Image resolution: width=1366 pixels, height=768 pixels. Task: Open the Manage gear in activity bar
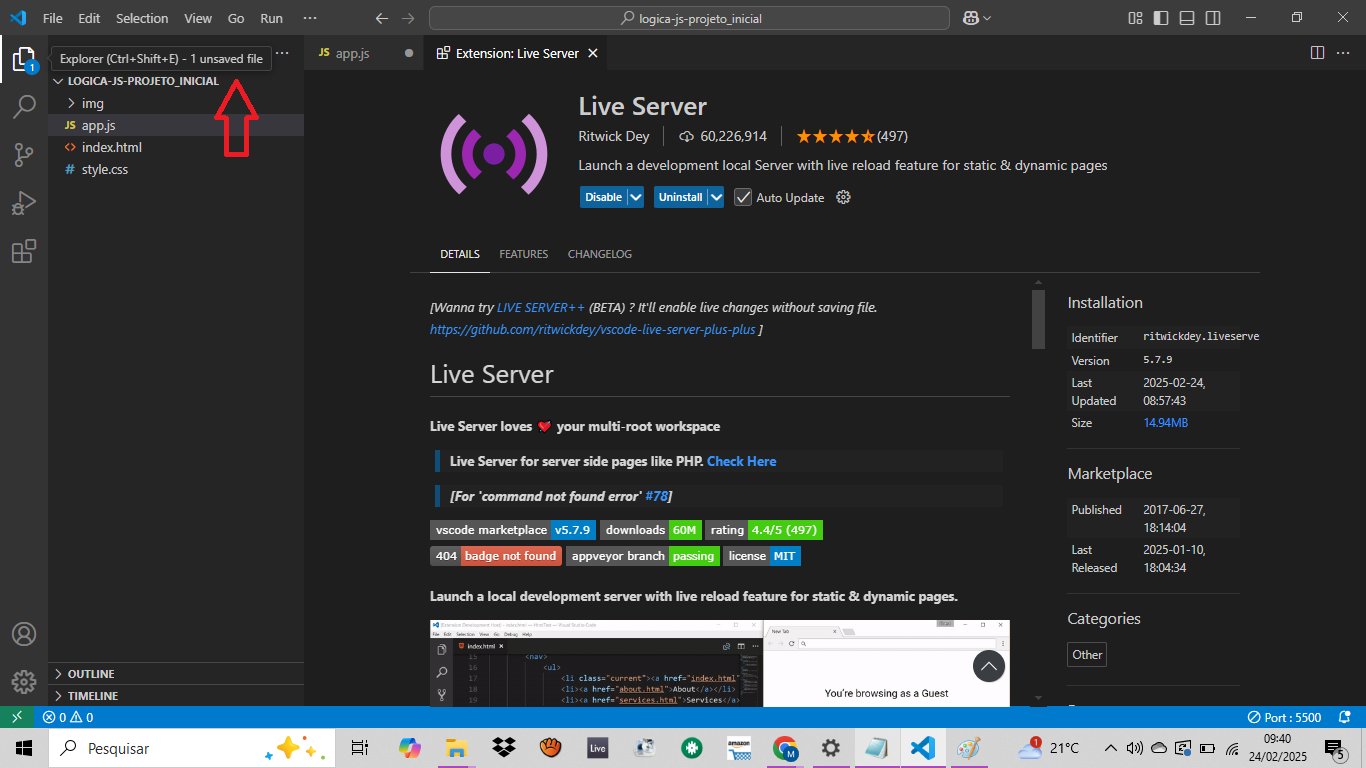pyautogui.click(x=23, y=681)
